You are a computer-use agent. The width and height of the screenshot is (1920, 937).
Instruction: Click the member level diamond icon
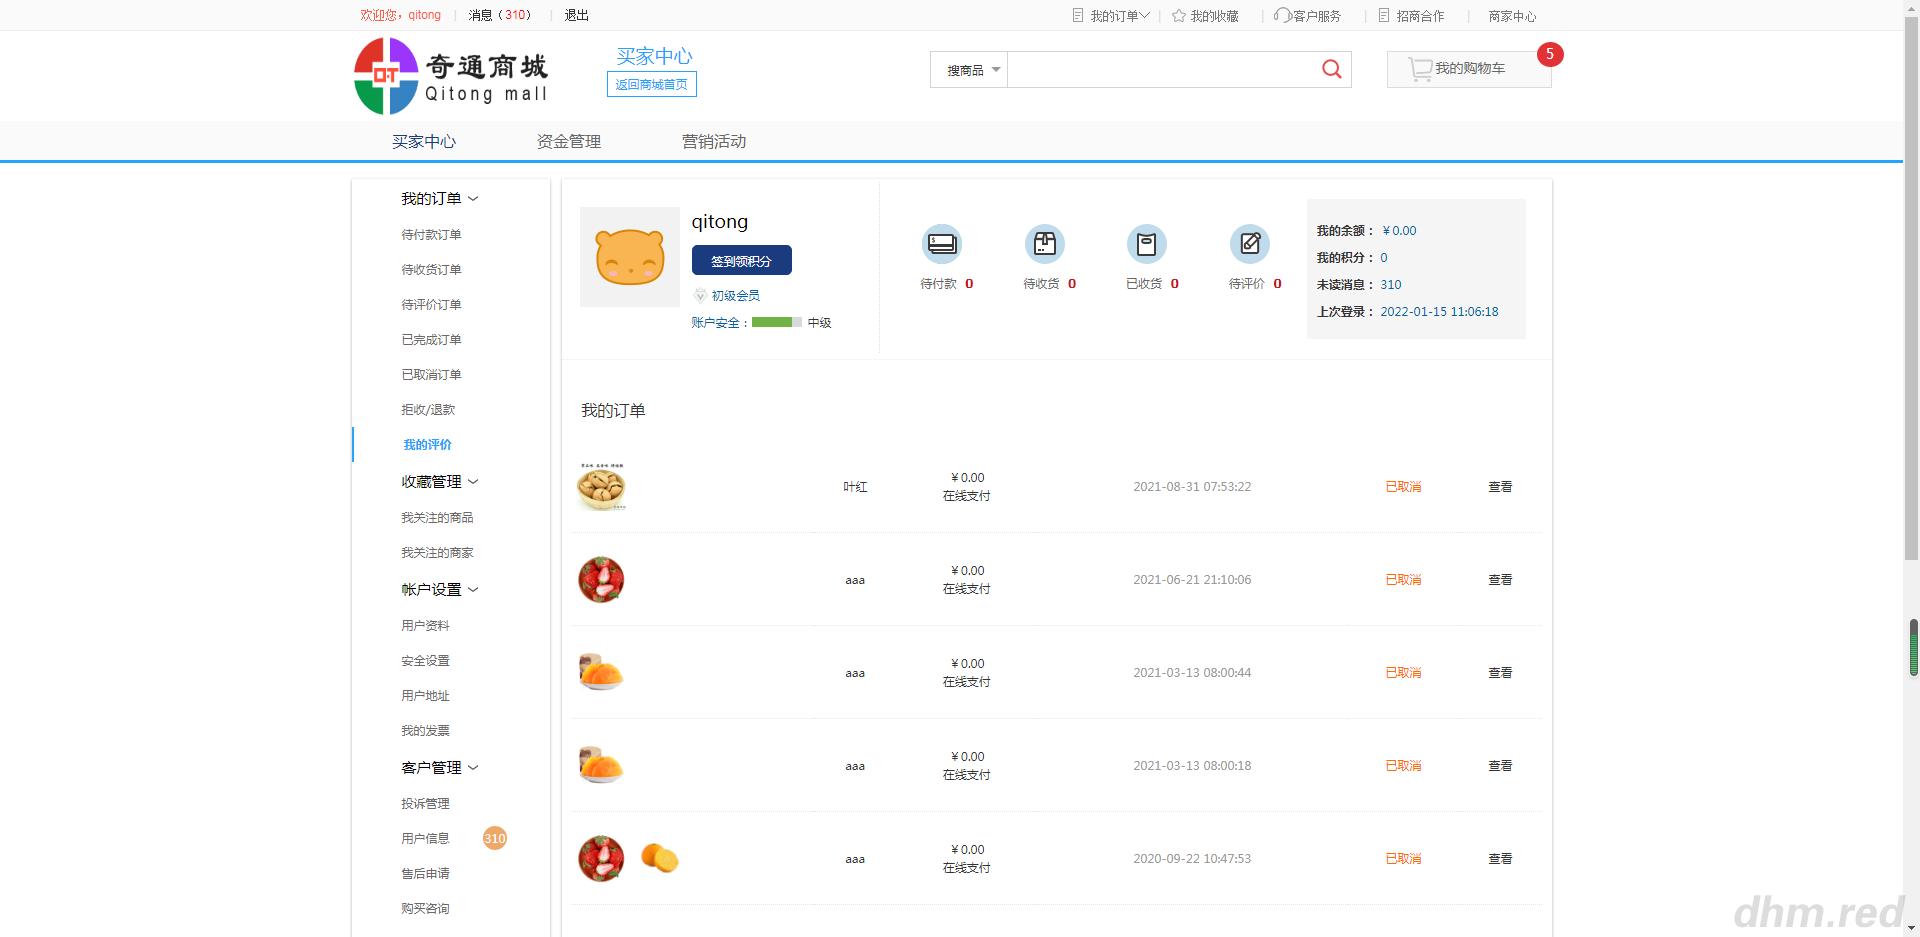point(701,295)
